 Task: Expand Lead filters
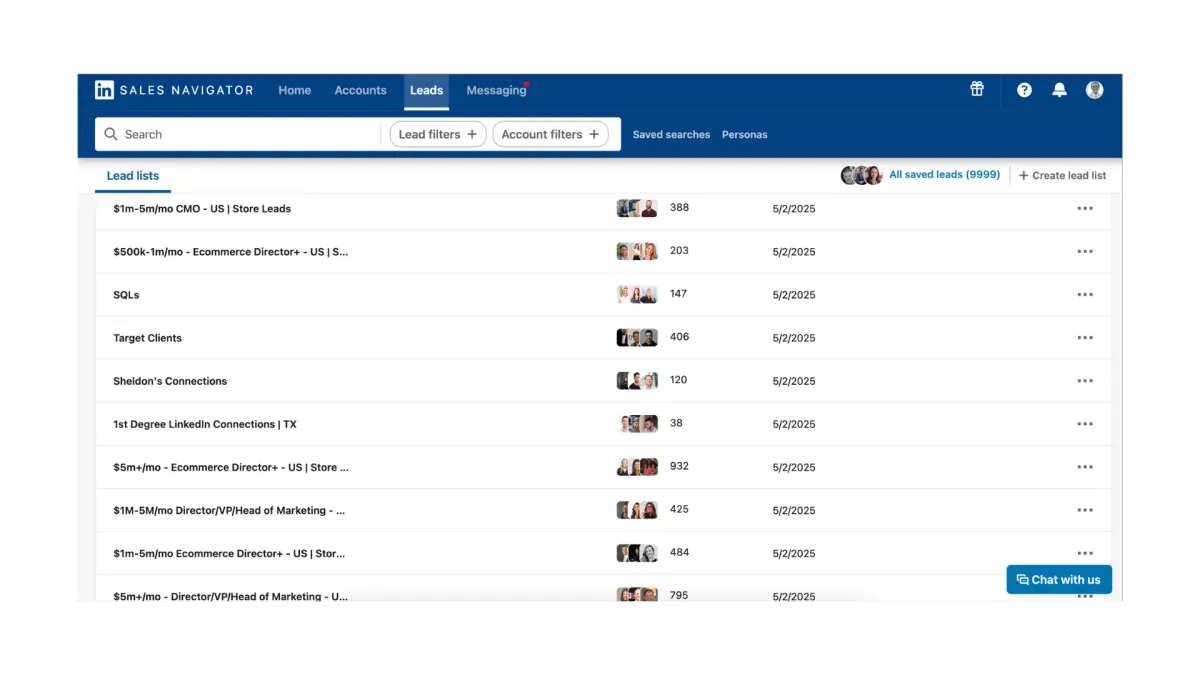[x=438, y=134]
